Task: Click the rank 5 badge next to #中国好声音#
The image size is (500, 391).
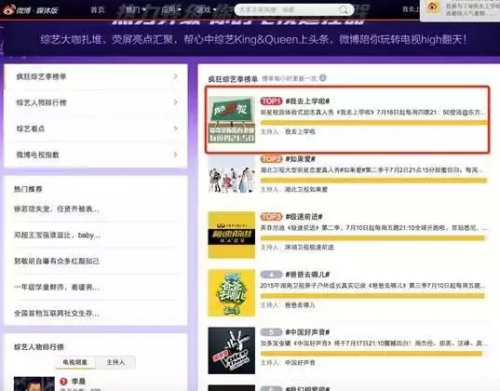Action: (x=271, y=332)
